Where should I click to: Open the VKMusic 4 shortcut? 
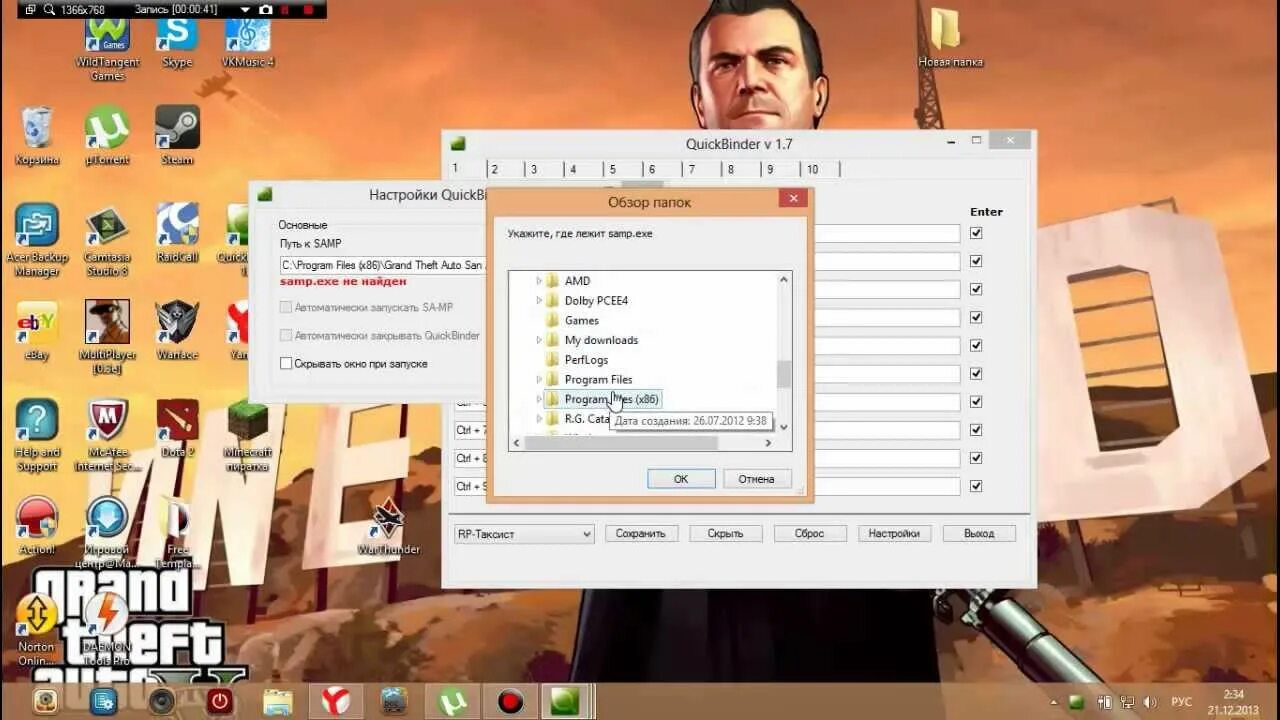coord(247,42)
